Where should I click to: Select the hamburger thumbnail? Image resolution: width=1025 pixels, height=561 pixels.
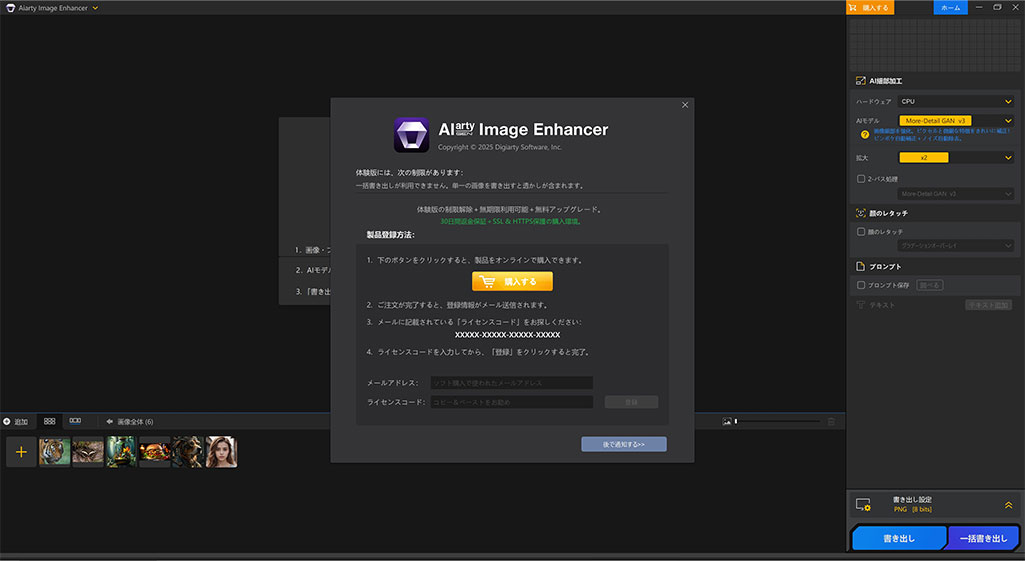(x=154, y=452)
